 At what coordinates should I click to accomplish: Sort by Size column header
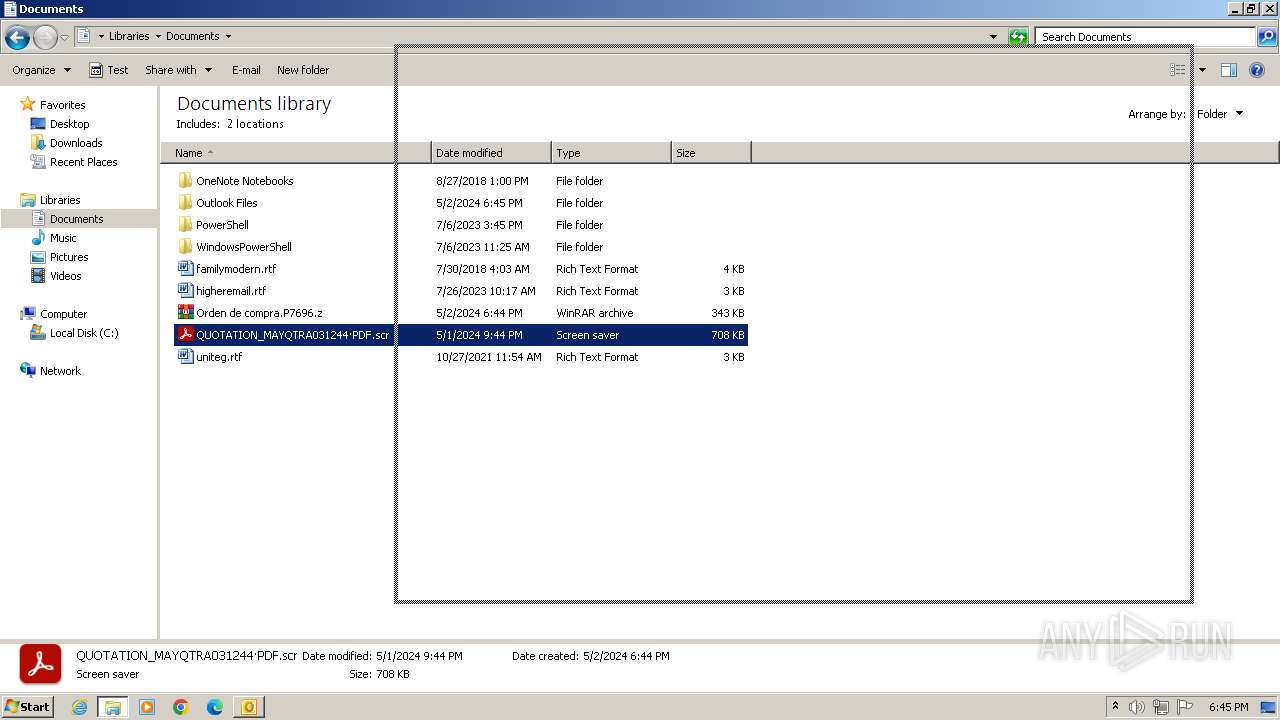point(711,153)
